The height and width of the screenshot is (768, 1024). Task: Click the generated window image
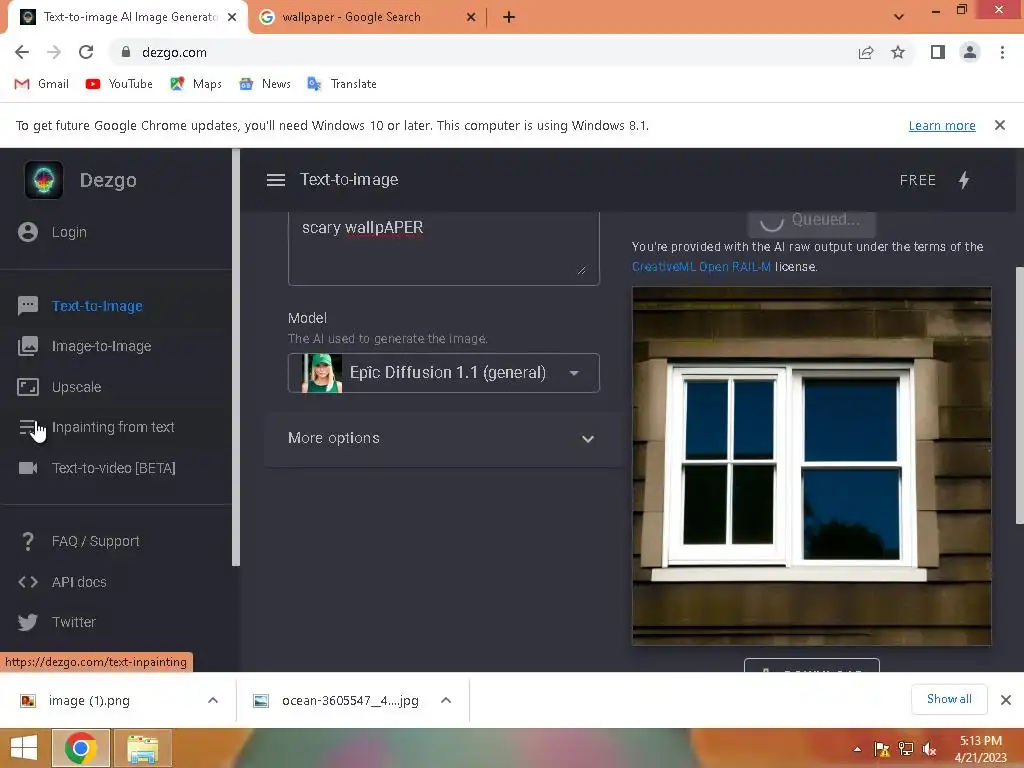(812, 466)
